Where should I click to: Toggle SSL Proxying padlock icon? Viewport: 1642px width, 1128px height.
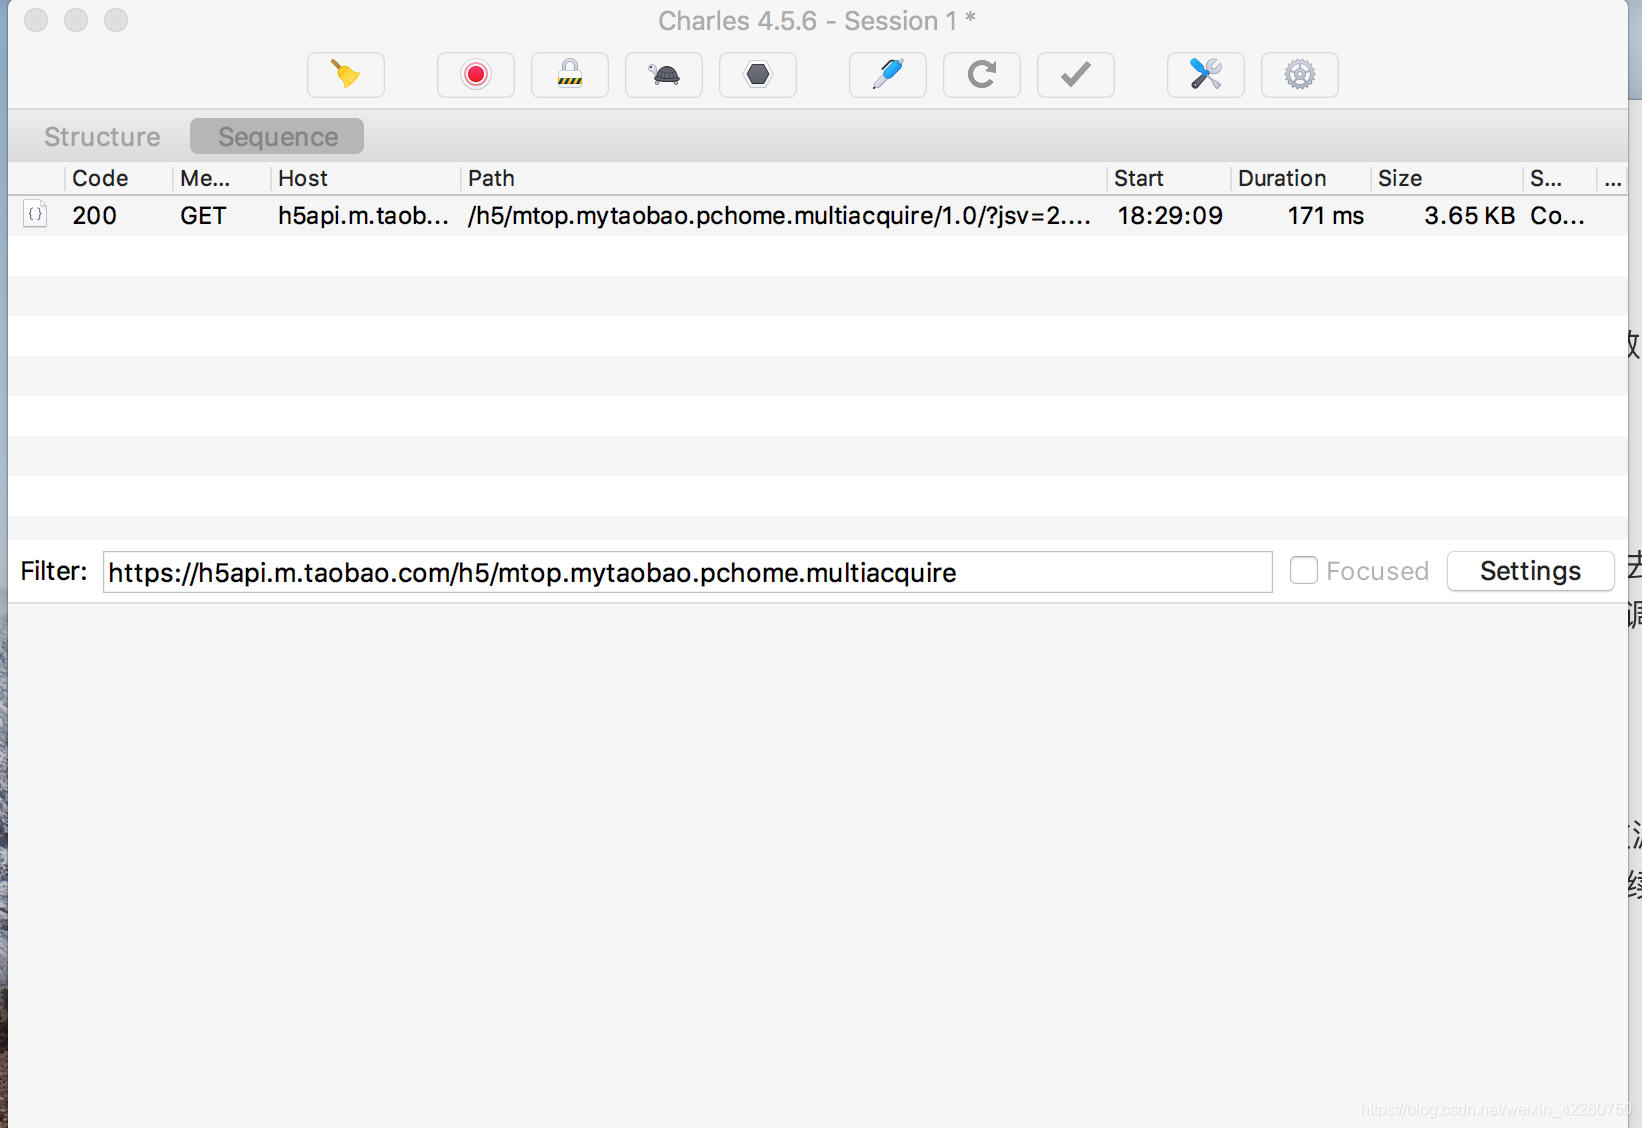pos(570,75)
